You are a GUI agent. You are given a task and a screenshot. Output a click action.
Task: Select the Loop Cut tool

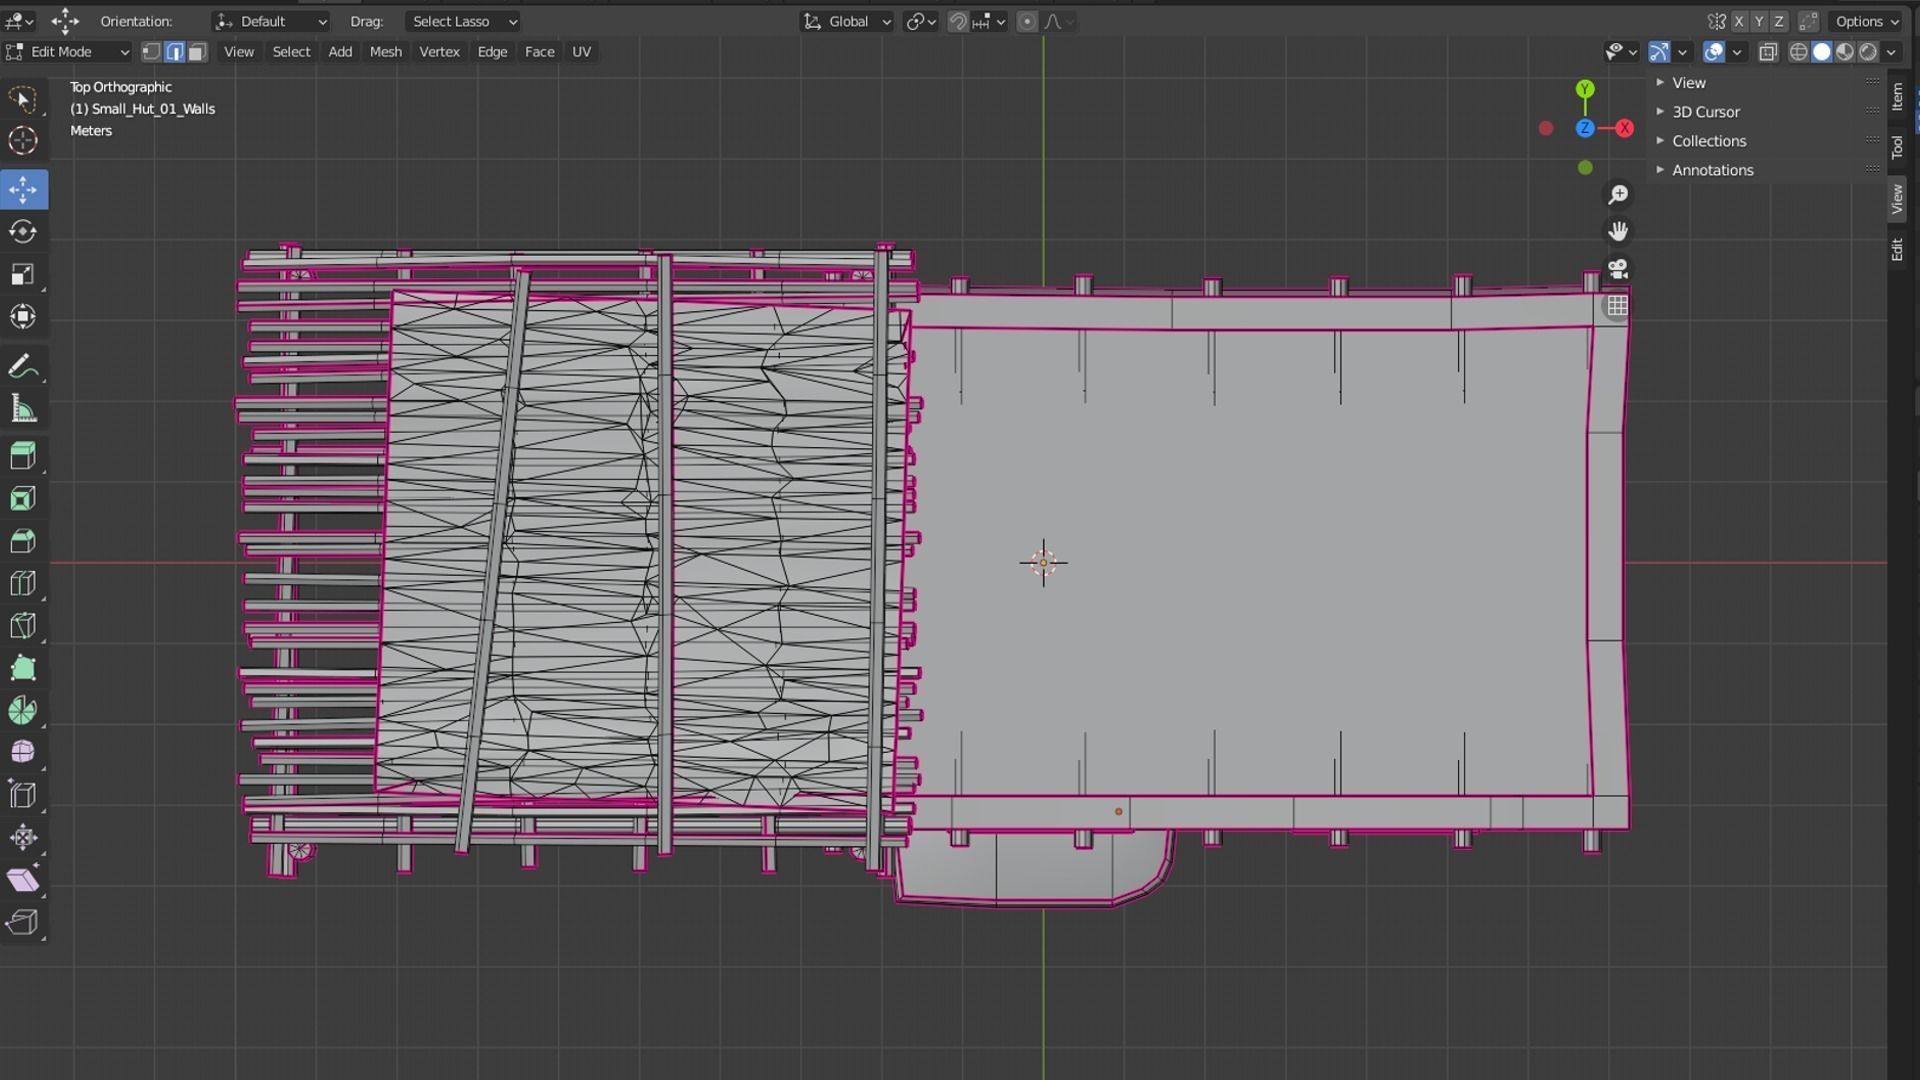pos(23,583)
